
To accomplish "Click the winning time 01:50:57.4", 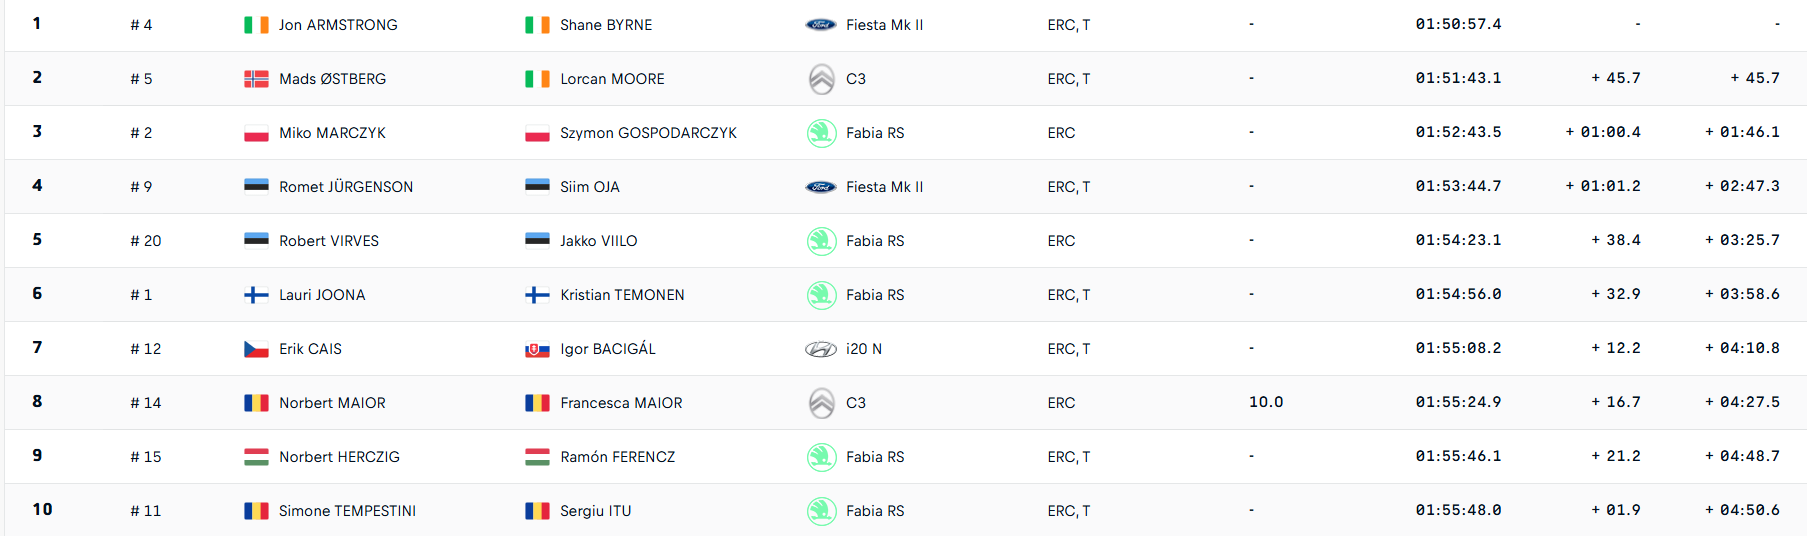I will click(1458, 24).
